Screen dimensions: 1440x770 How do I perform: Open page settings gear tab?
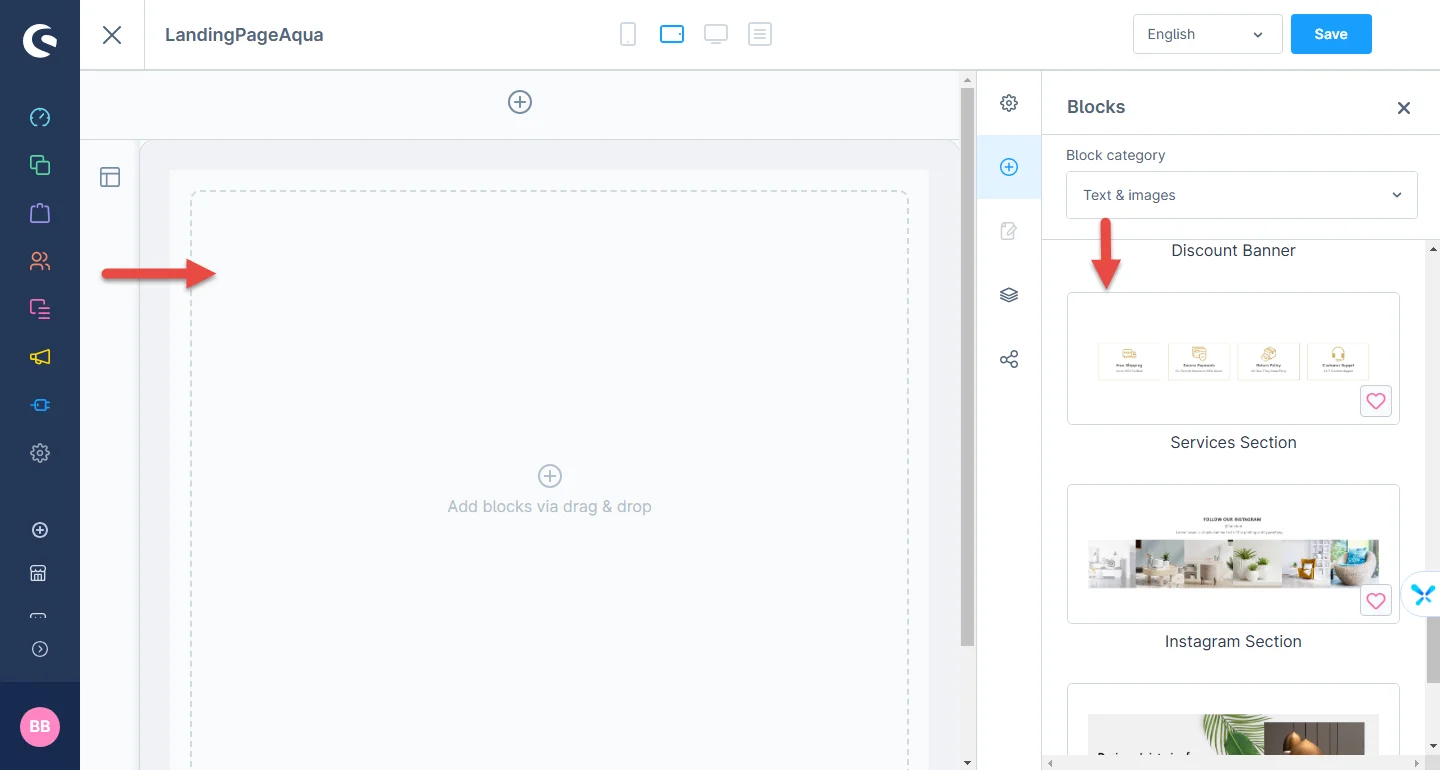tap(1009, 103)
